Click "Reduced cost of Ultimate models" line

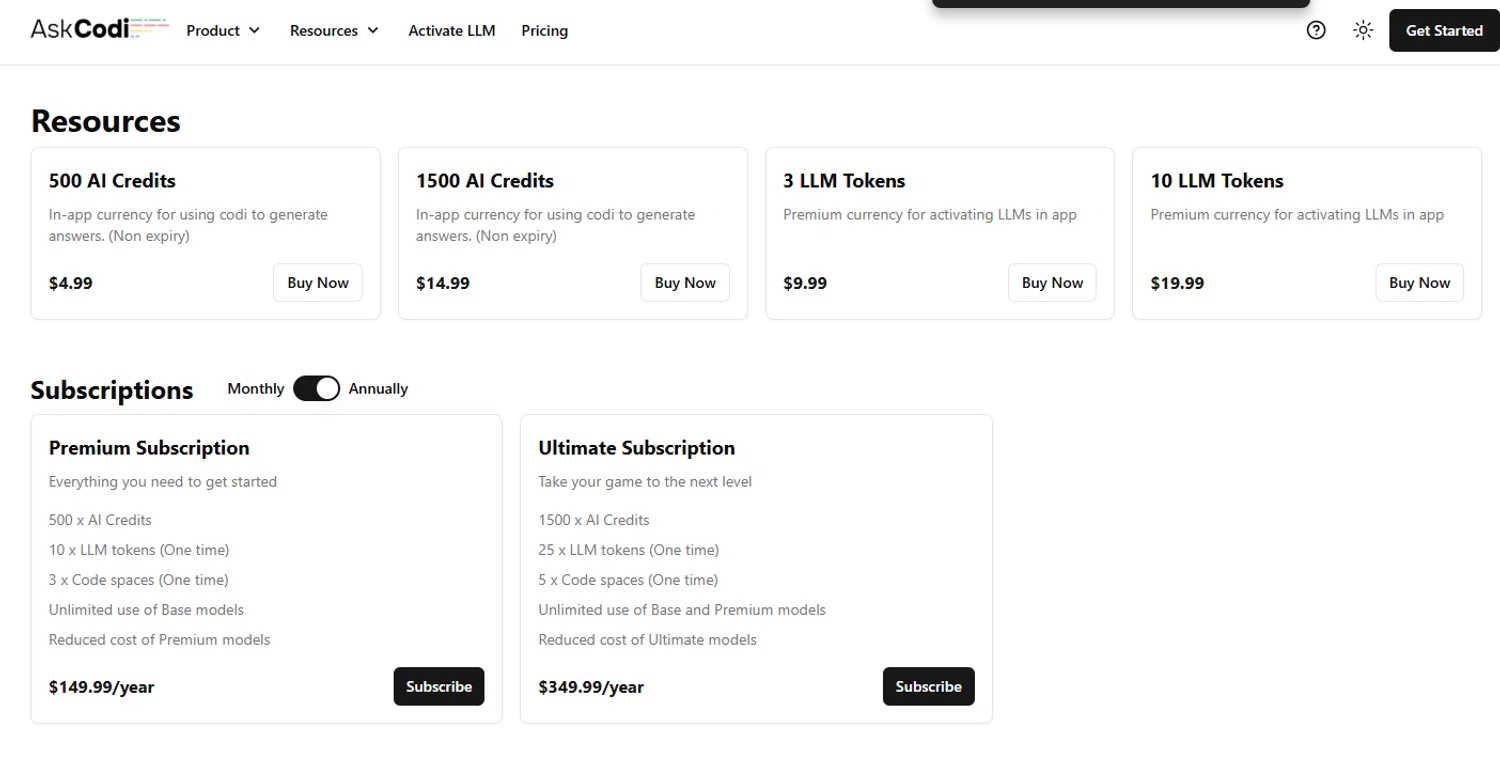click(647, 640)
